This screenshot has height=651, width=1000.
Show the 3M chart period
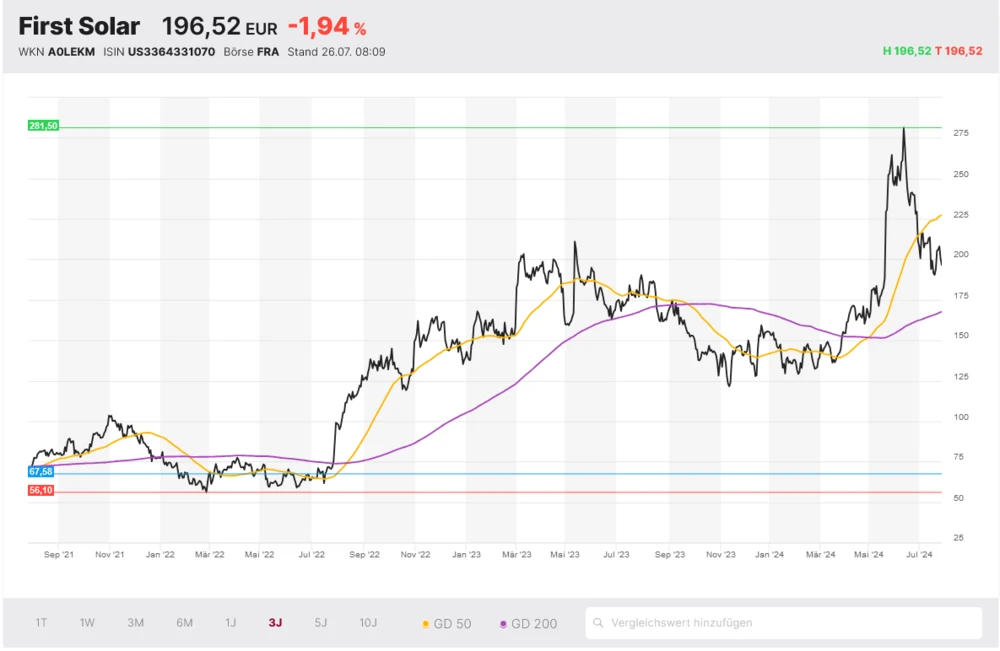[x=135, y=623]
